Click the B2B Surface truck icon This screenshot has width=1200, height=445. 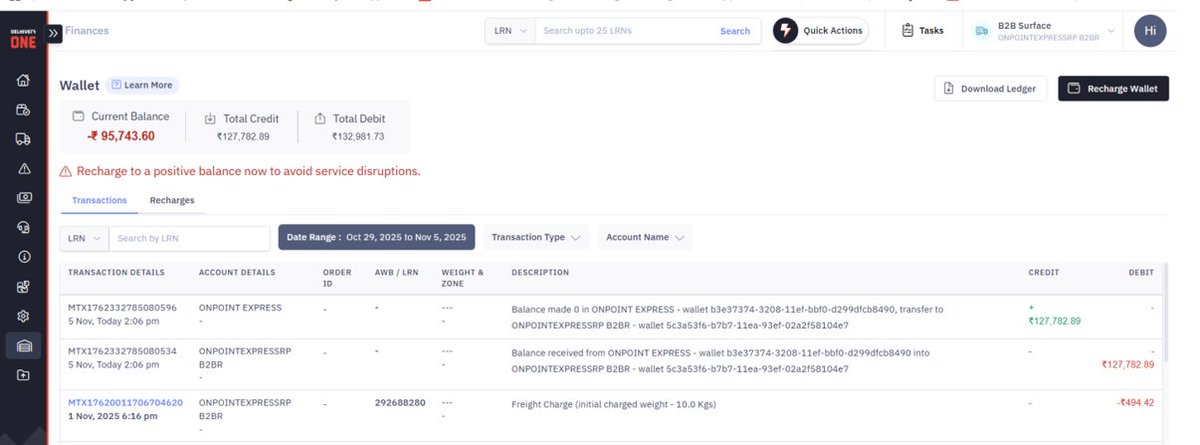click(984, 31)
